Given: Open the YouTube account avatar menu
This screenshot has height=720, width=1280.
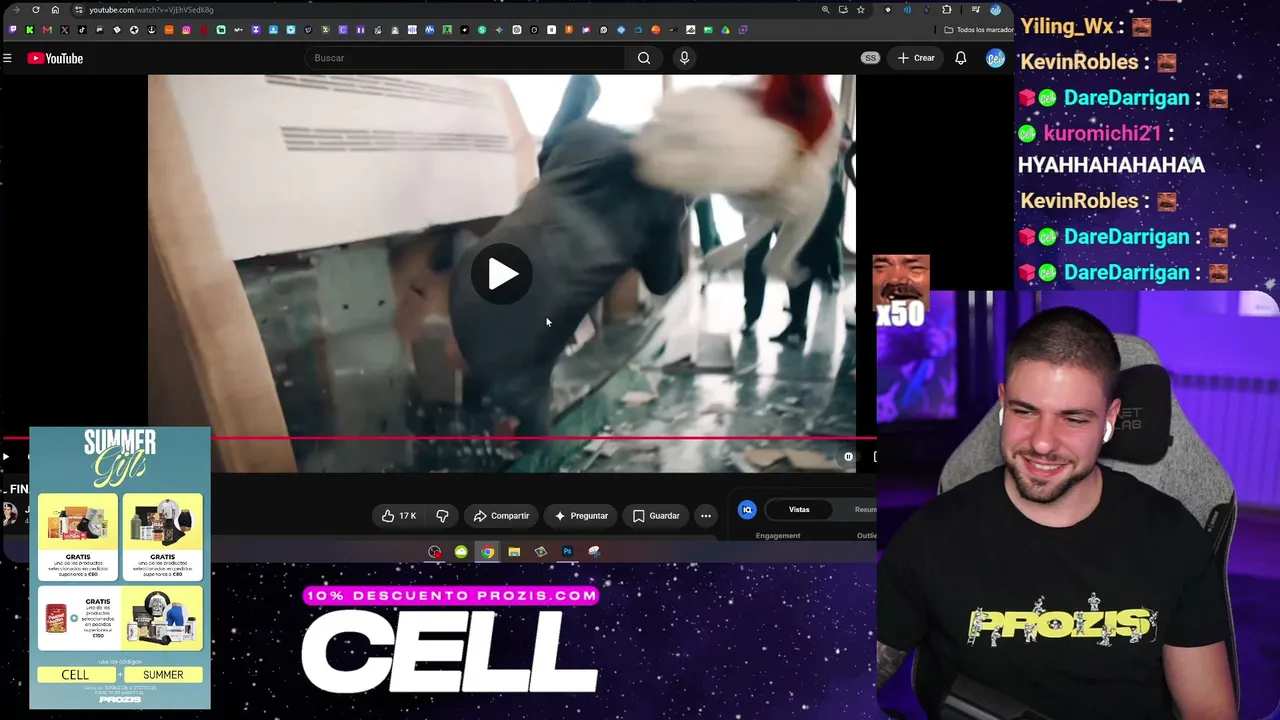Looking at the screenshot, I should [995, 58].
